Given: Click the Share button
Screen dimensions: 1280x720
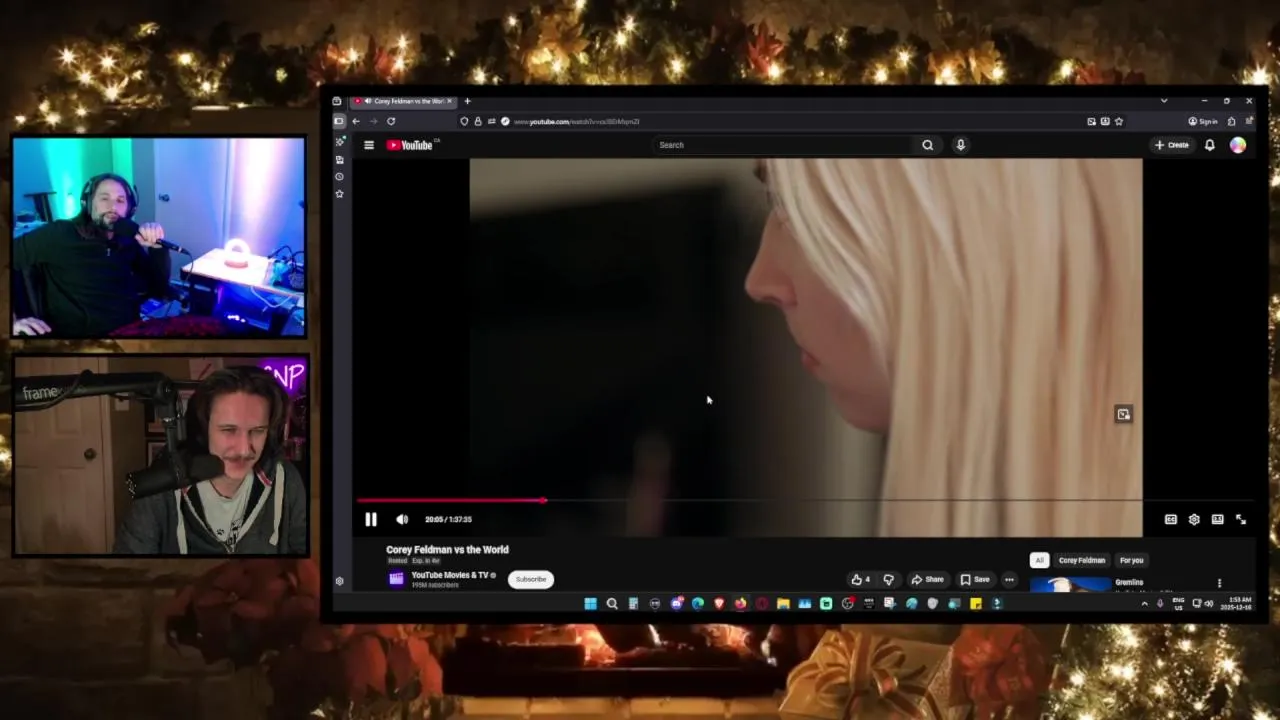Looking at the screenshot, I should pyautogui.click(x=927, y=579).
